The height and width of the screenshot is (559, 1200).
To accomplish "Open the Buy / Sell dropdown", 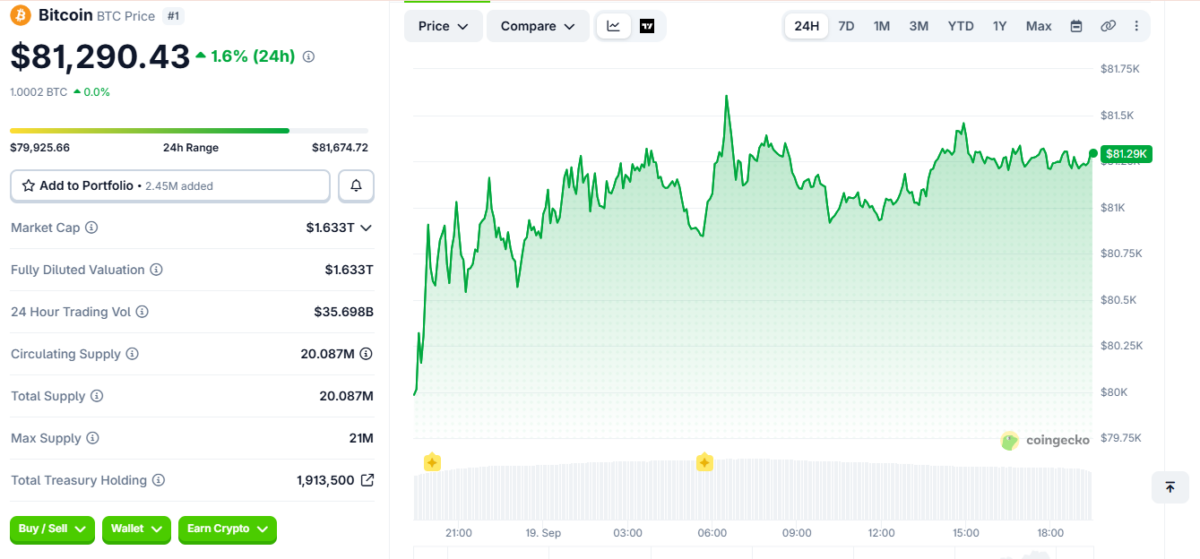I will (x=54, y=529).
